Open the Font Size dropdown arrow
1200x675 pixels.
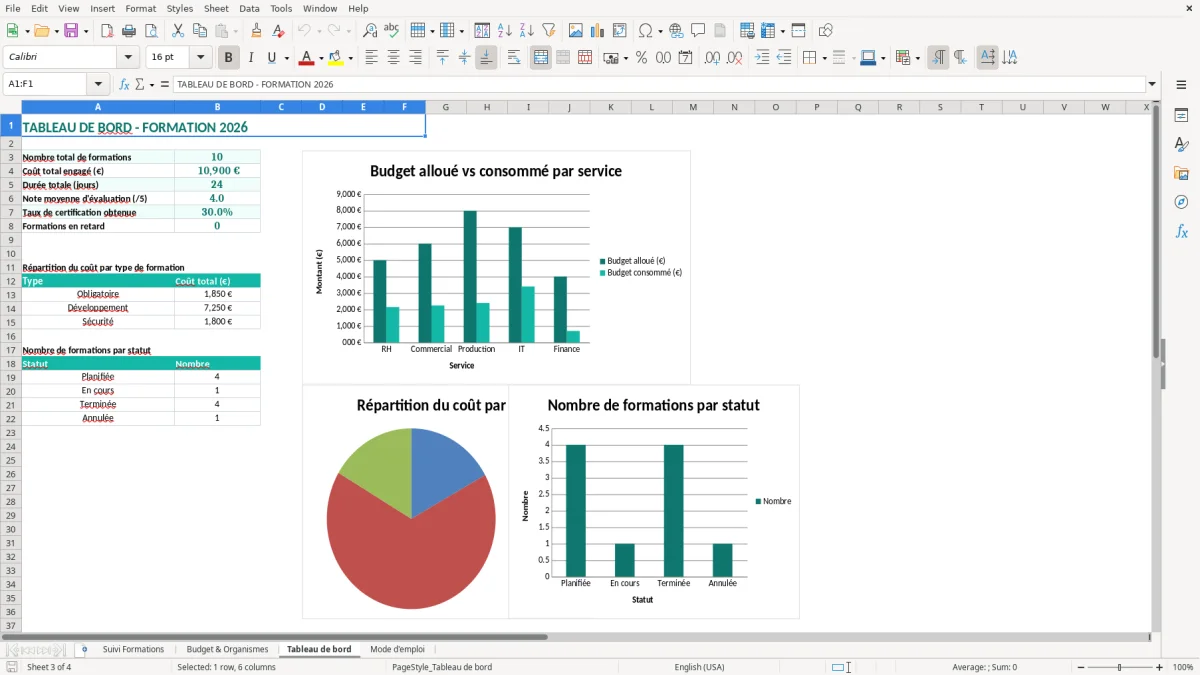201,58
